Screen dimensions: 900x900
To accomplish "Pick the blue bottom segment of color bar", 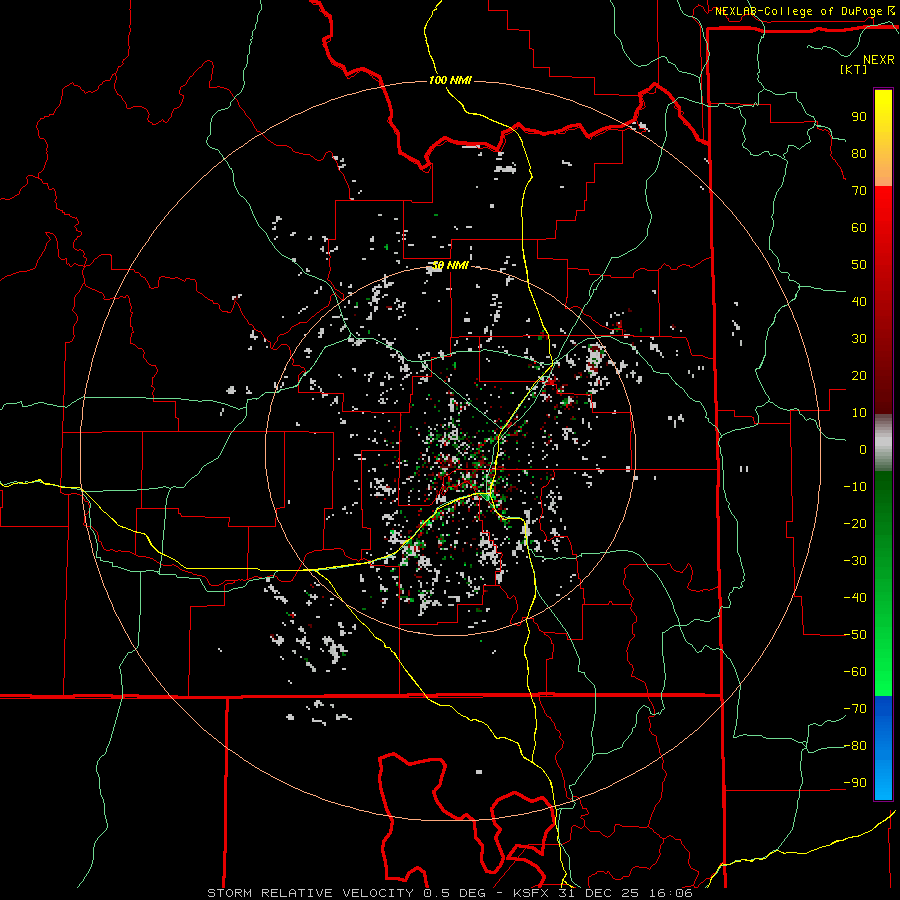I will coord(883,748).
